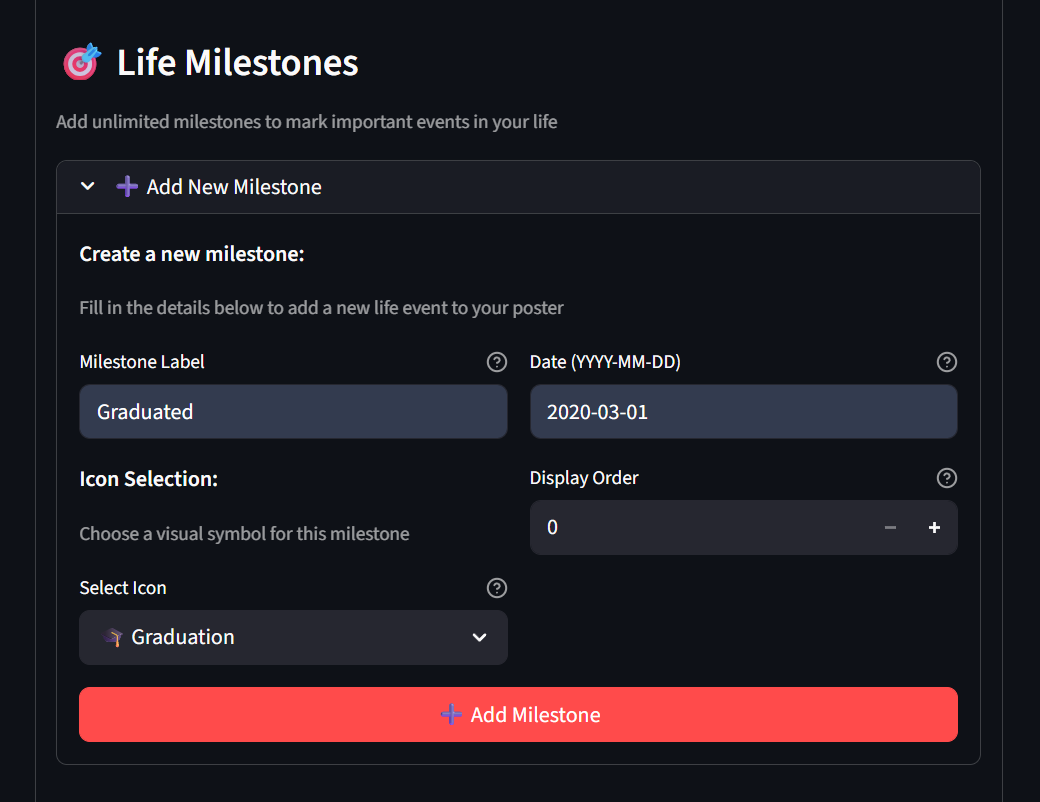This screenshot has width=1040, height=802.
Task: Click the help icon next to Select Icon
Action: [x=497, y=588]
